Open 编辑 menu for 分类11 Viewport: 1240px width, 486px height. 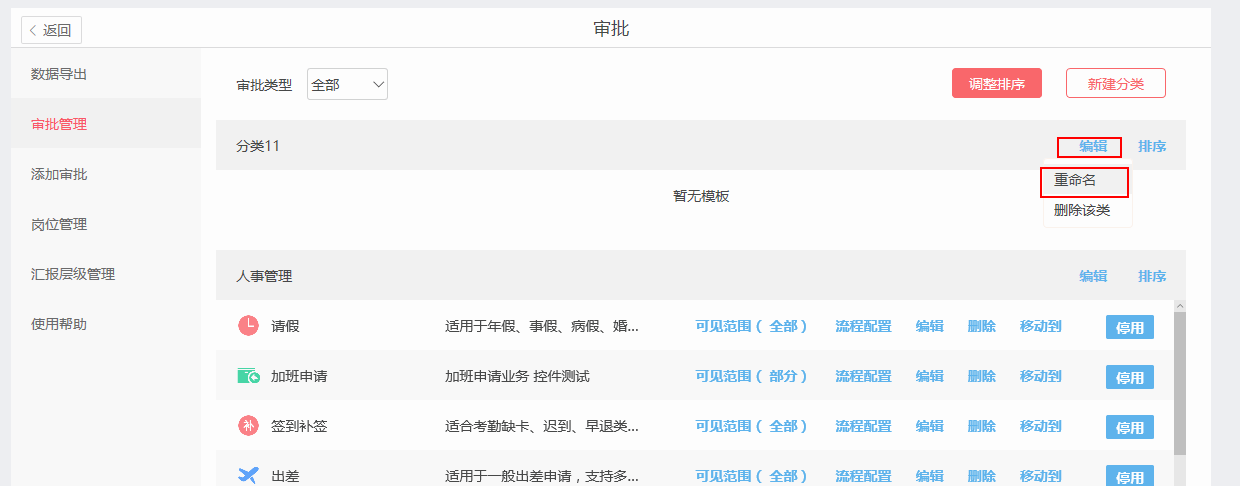point(1092,146)
